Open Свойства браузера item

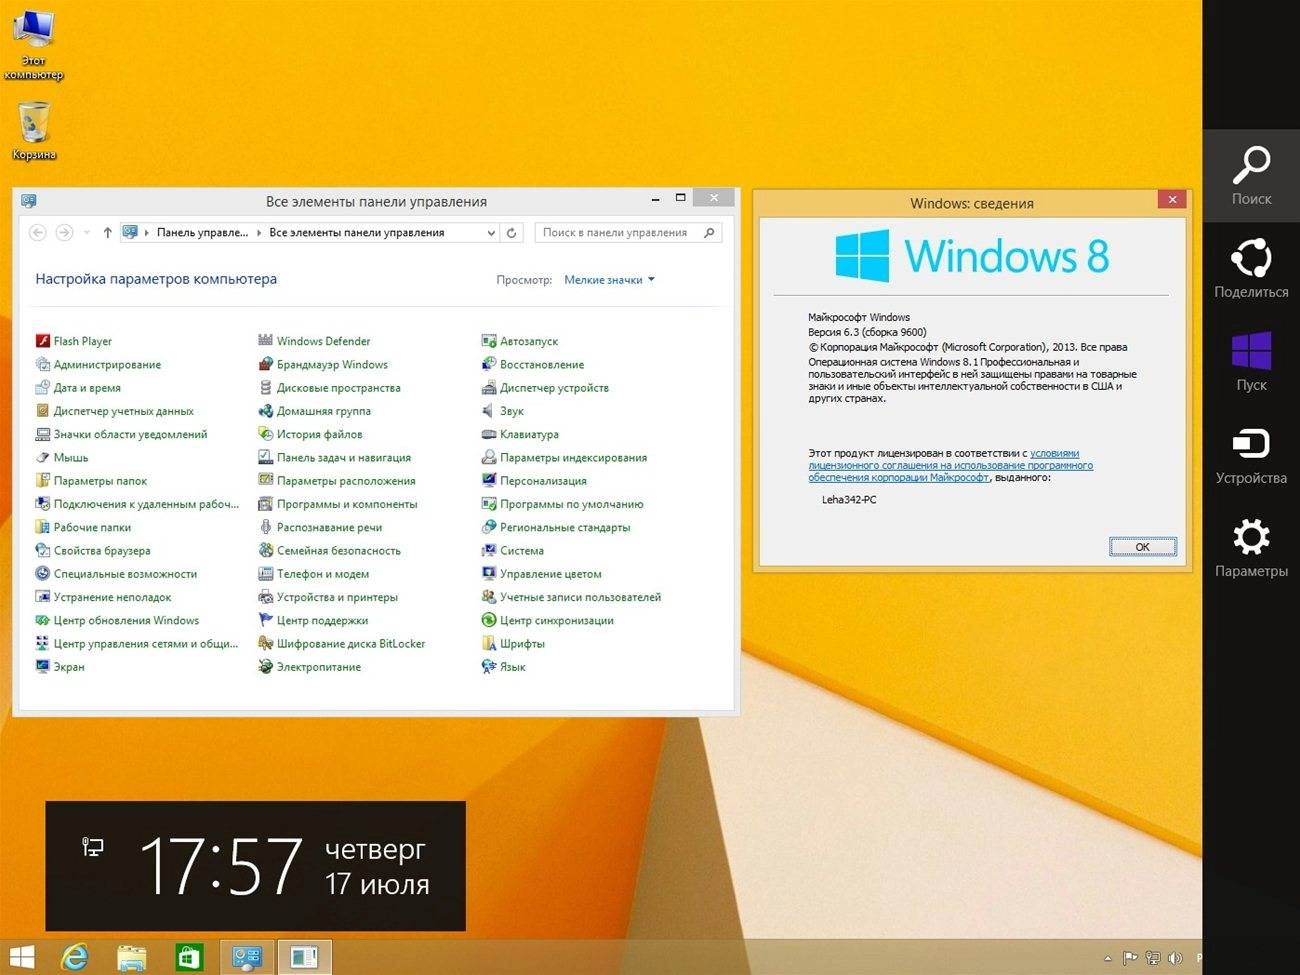click(93, 550)
